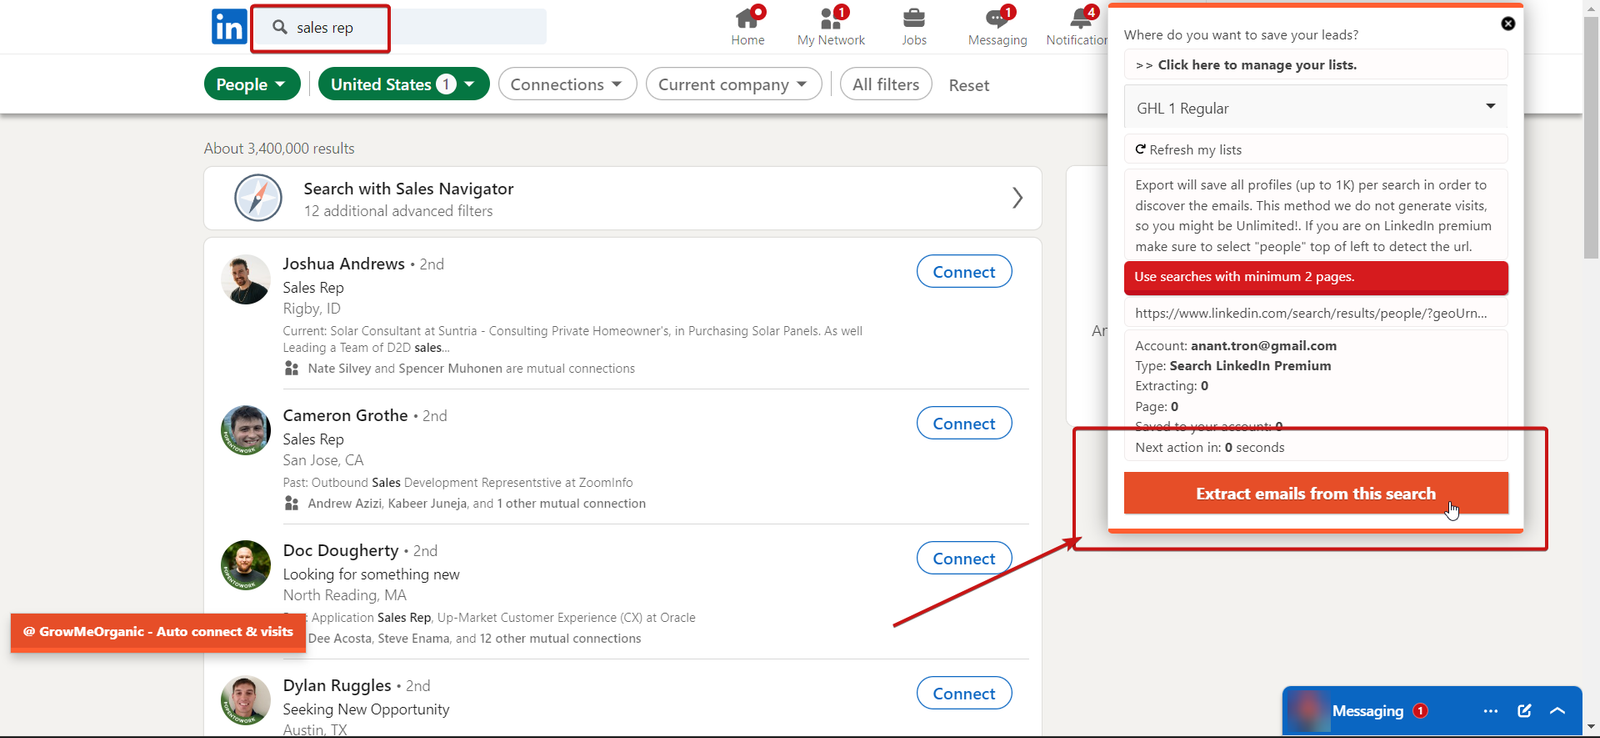Open Doc Dougherty's profile photo
Image resolution: width=1600 pixels, height=738 pixels.
click(246, 565)
